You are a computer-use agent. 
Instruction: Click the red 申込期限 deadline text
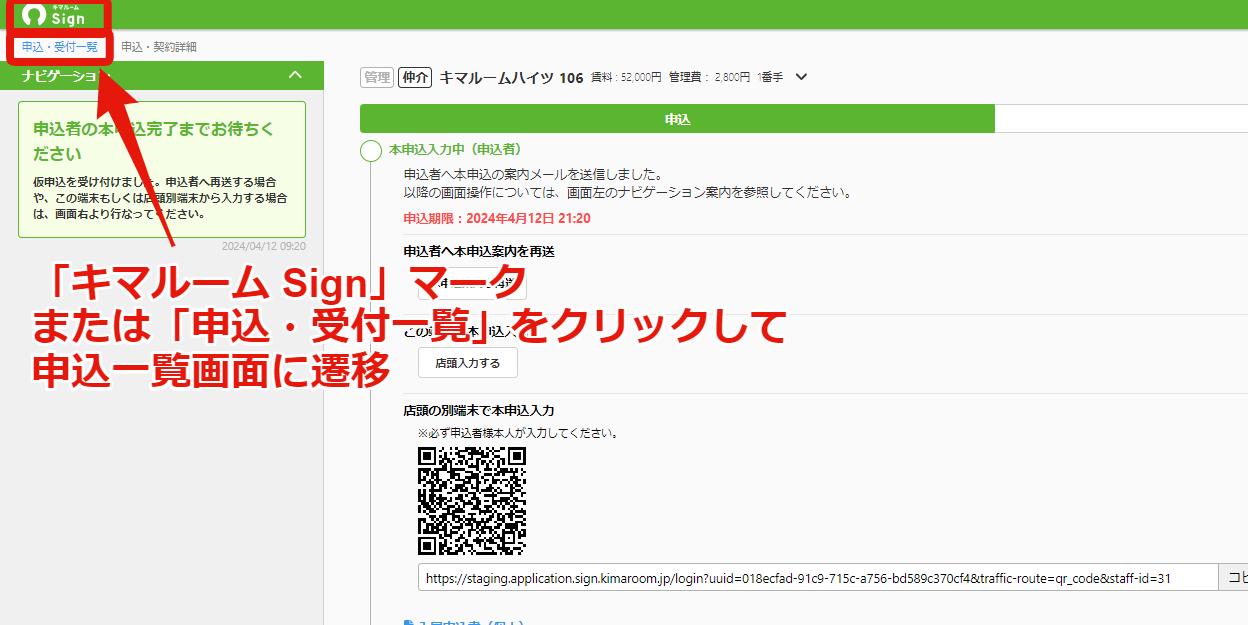coord(496,218)
